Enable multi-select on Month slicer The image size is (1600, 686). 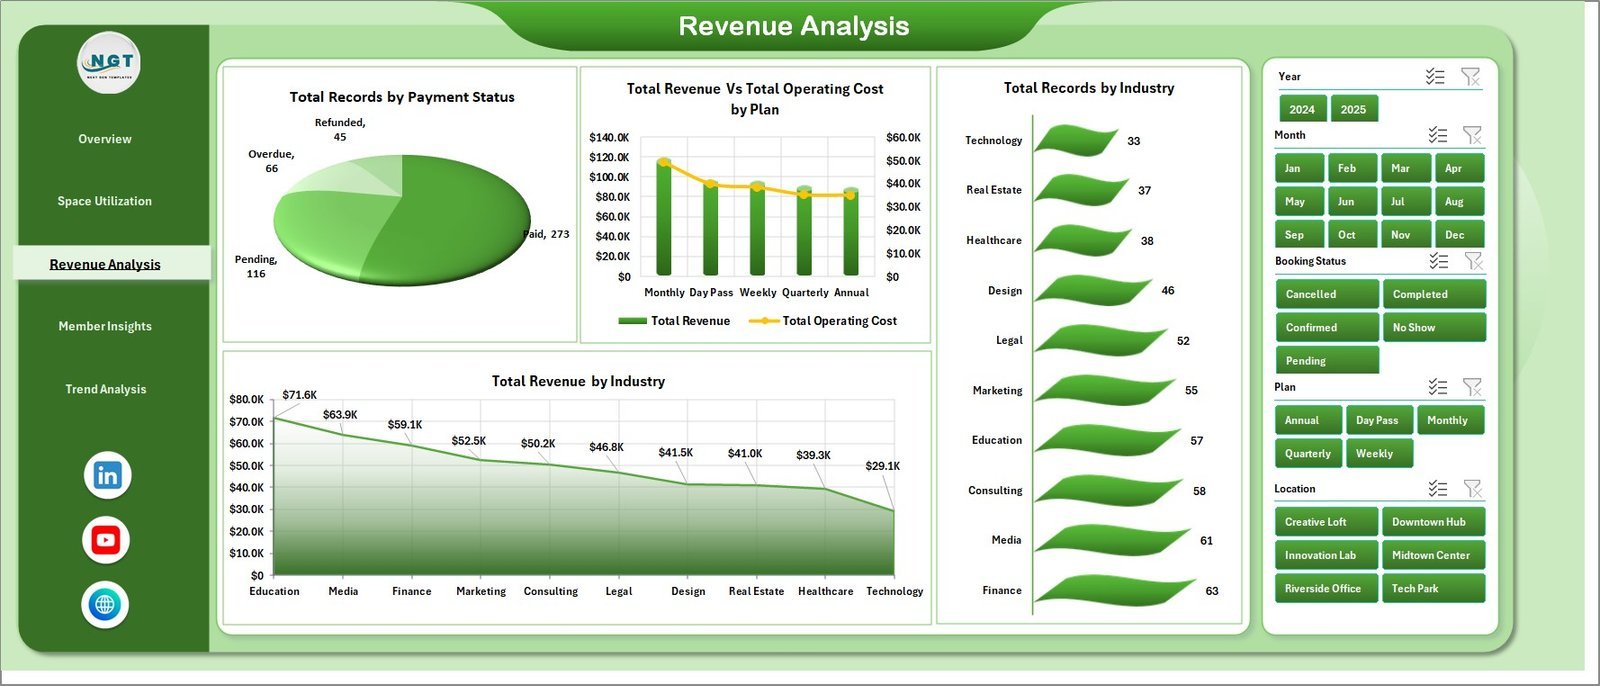pos(1437,135)
